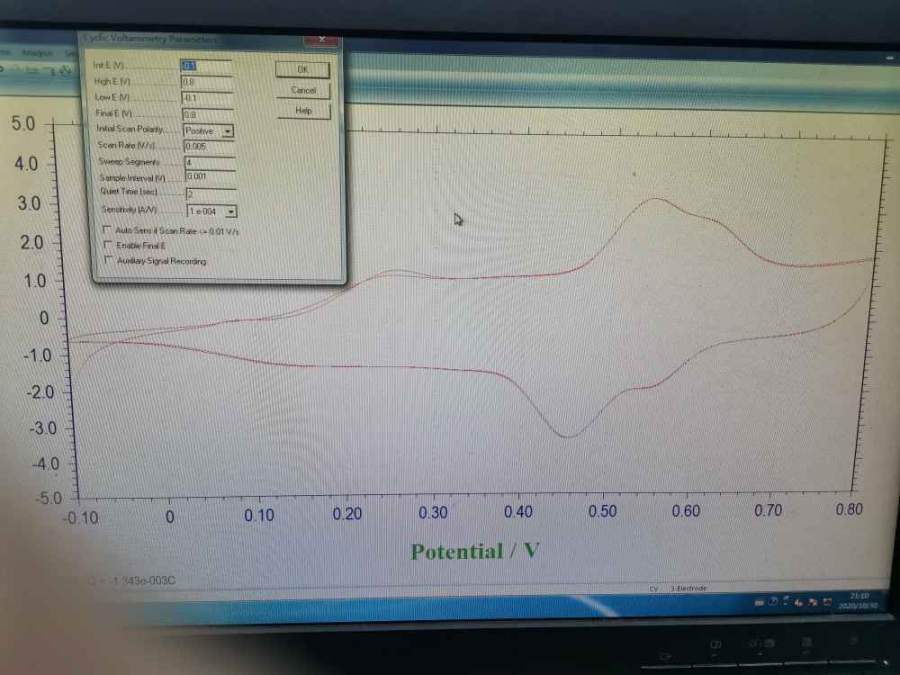Check Auxiliary Signal Recording option

click(108, 260)
